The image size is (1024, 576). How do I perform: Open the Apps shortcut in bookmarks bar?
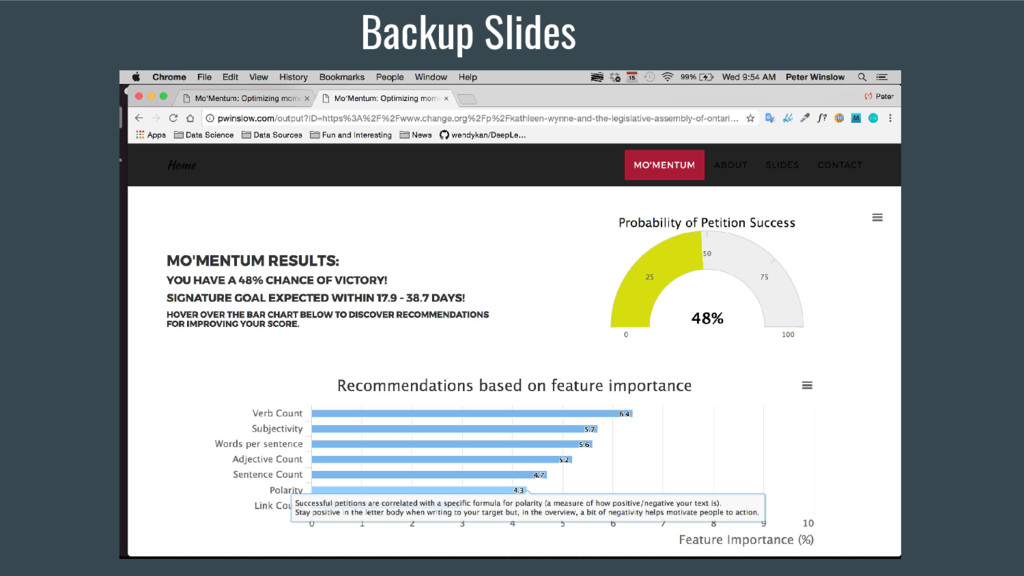(x=150, y=135)
